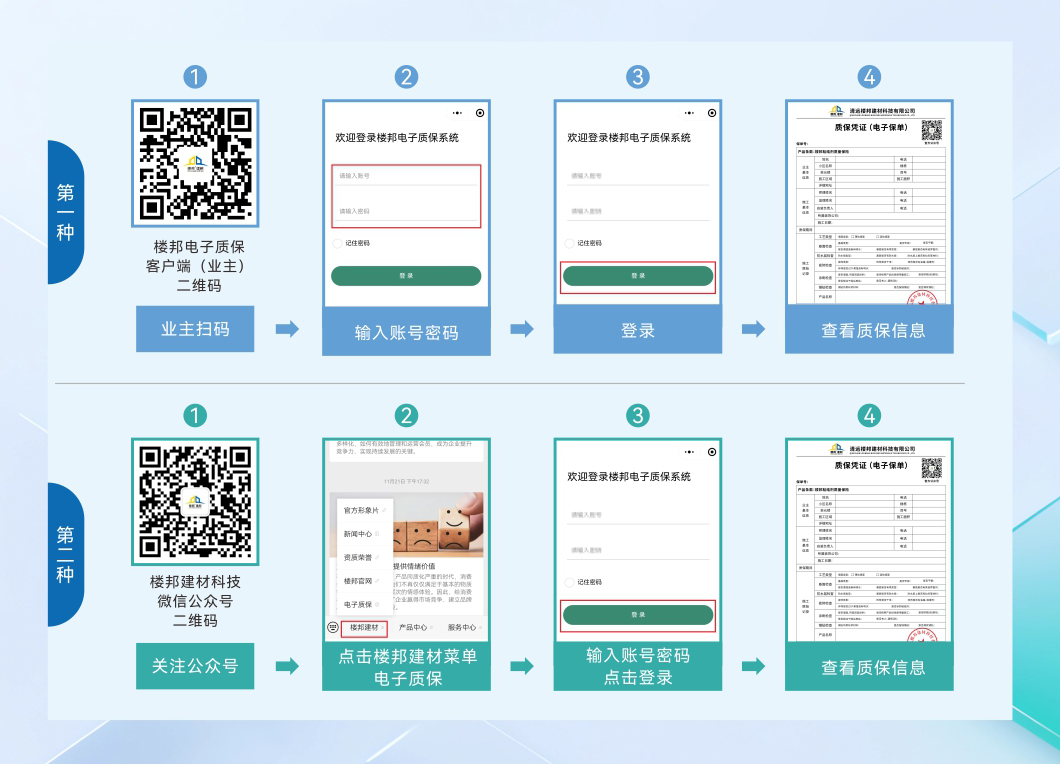Click the 第一种 side tab
The image size is (1060, 764).
tap(66, 212)
